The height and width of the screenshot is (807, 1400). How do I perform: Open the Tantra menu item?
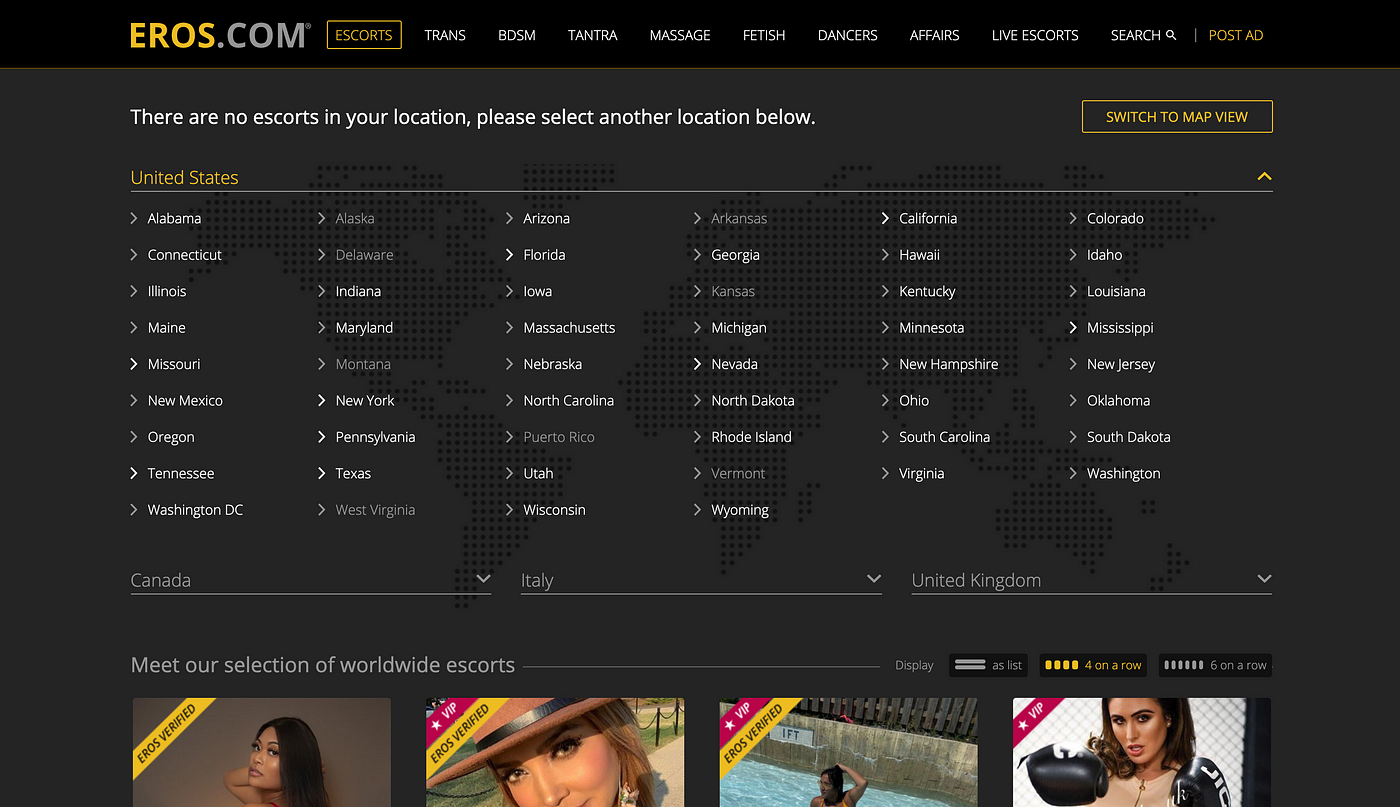[x=593, y=35]
